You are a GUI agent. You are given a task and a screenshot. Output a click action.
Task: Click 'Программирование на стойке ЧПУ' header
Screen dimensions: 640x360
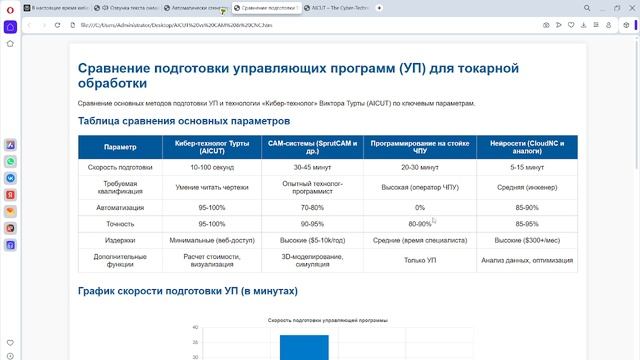pos(420,147)
